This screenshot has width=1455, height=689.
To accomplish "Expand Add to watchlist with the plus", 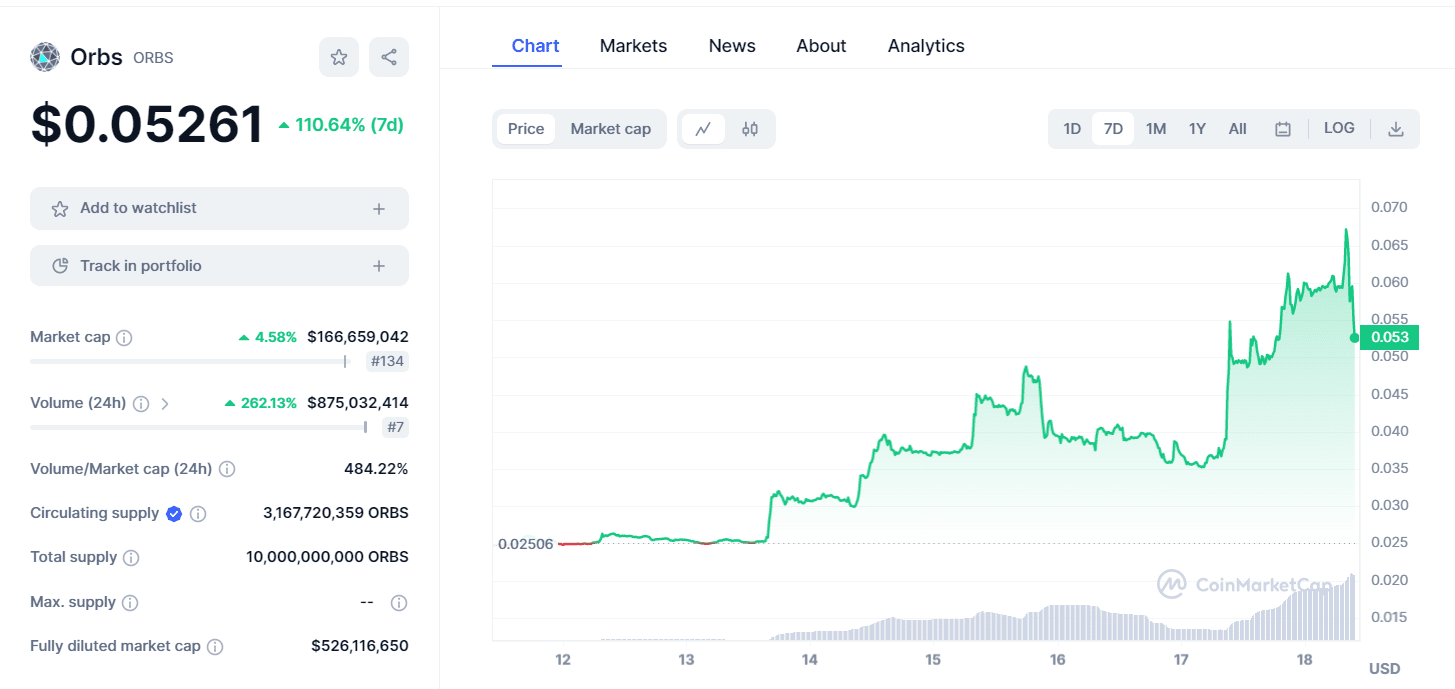I will pos(378,208).
